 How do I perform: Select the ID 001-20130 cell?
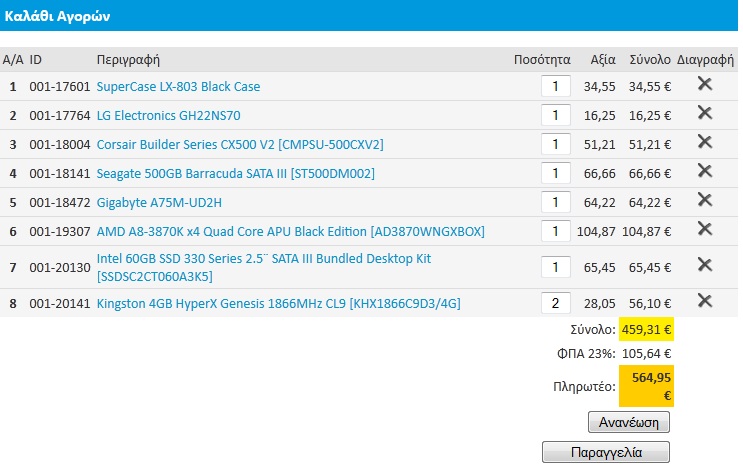(x=60, y=268)
